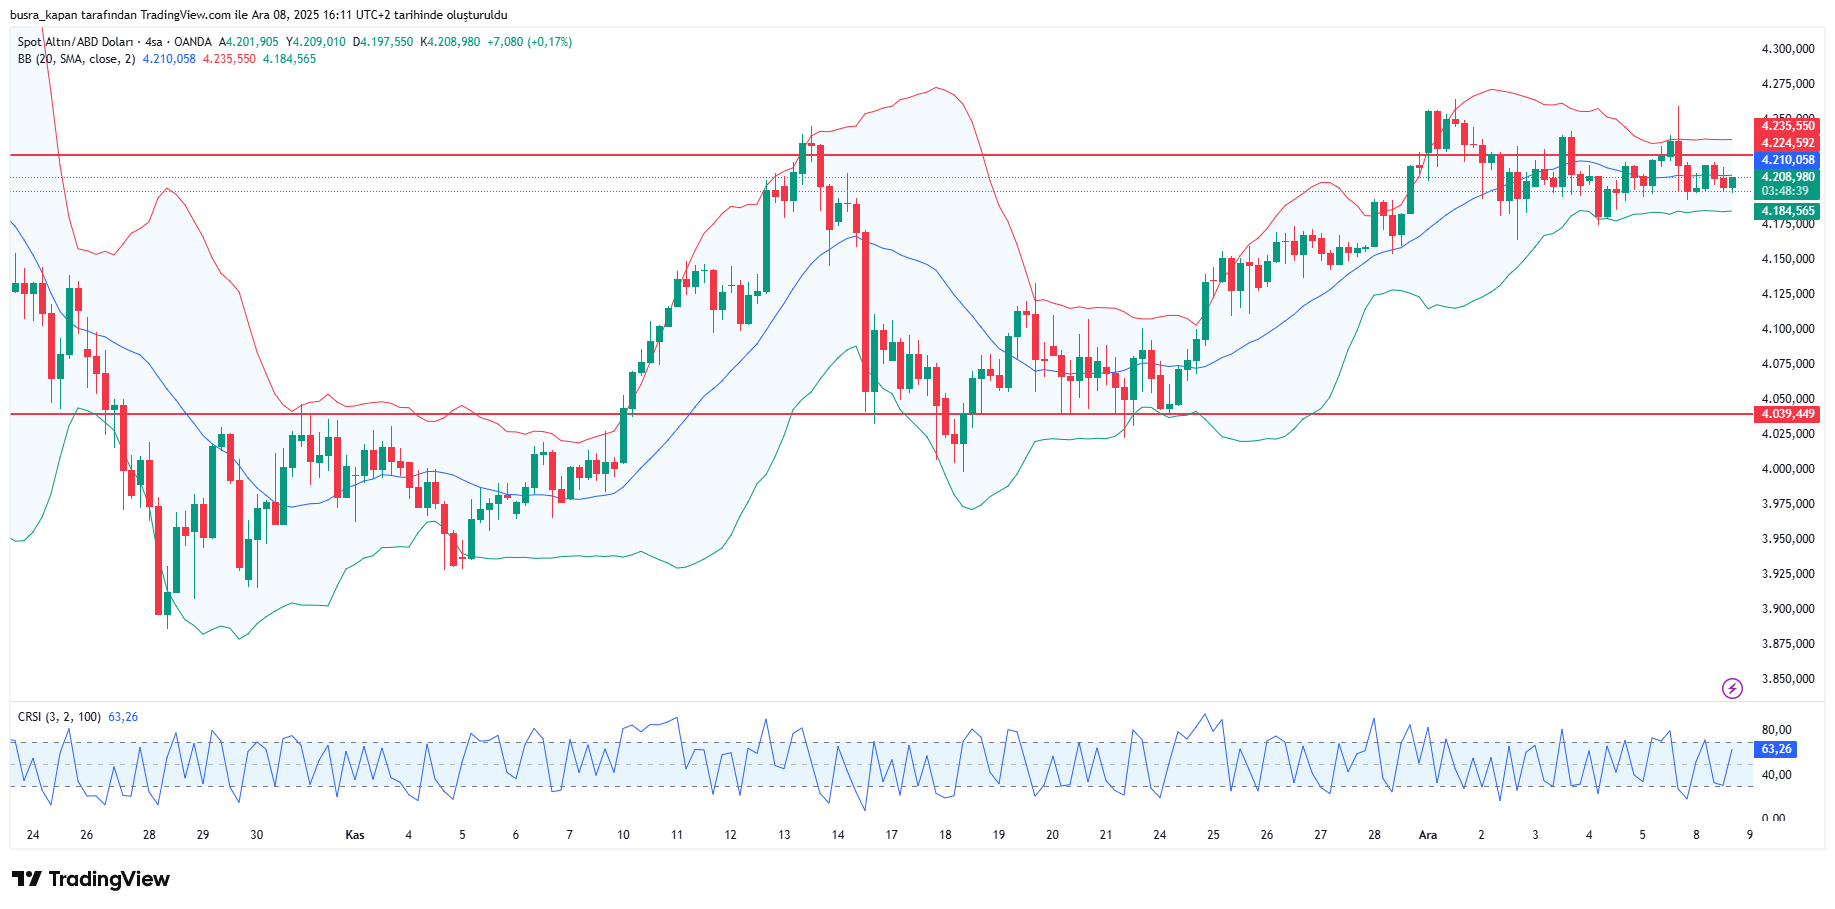
Task: Click the red 4.039,449 price axis tag
Action: click(1787, 414)
